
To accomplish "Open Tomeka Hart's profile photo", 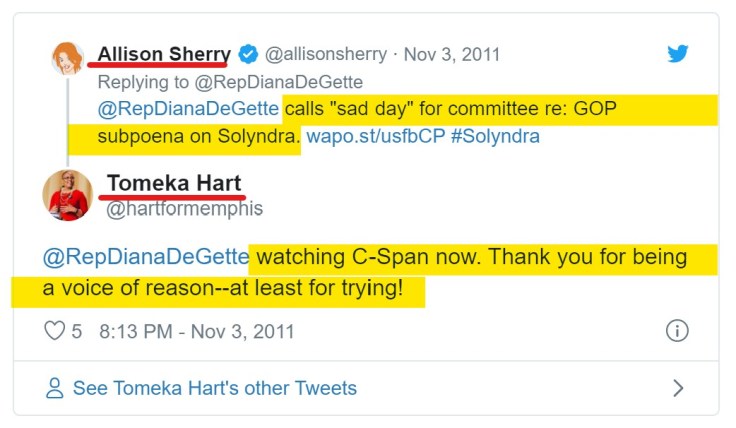I will point(67,195).
